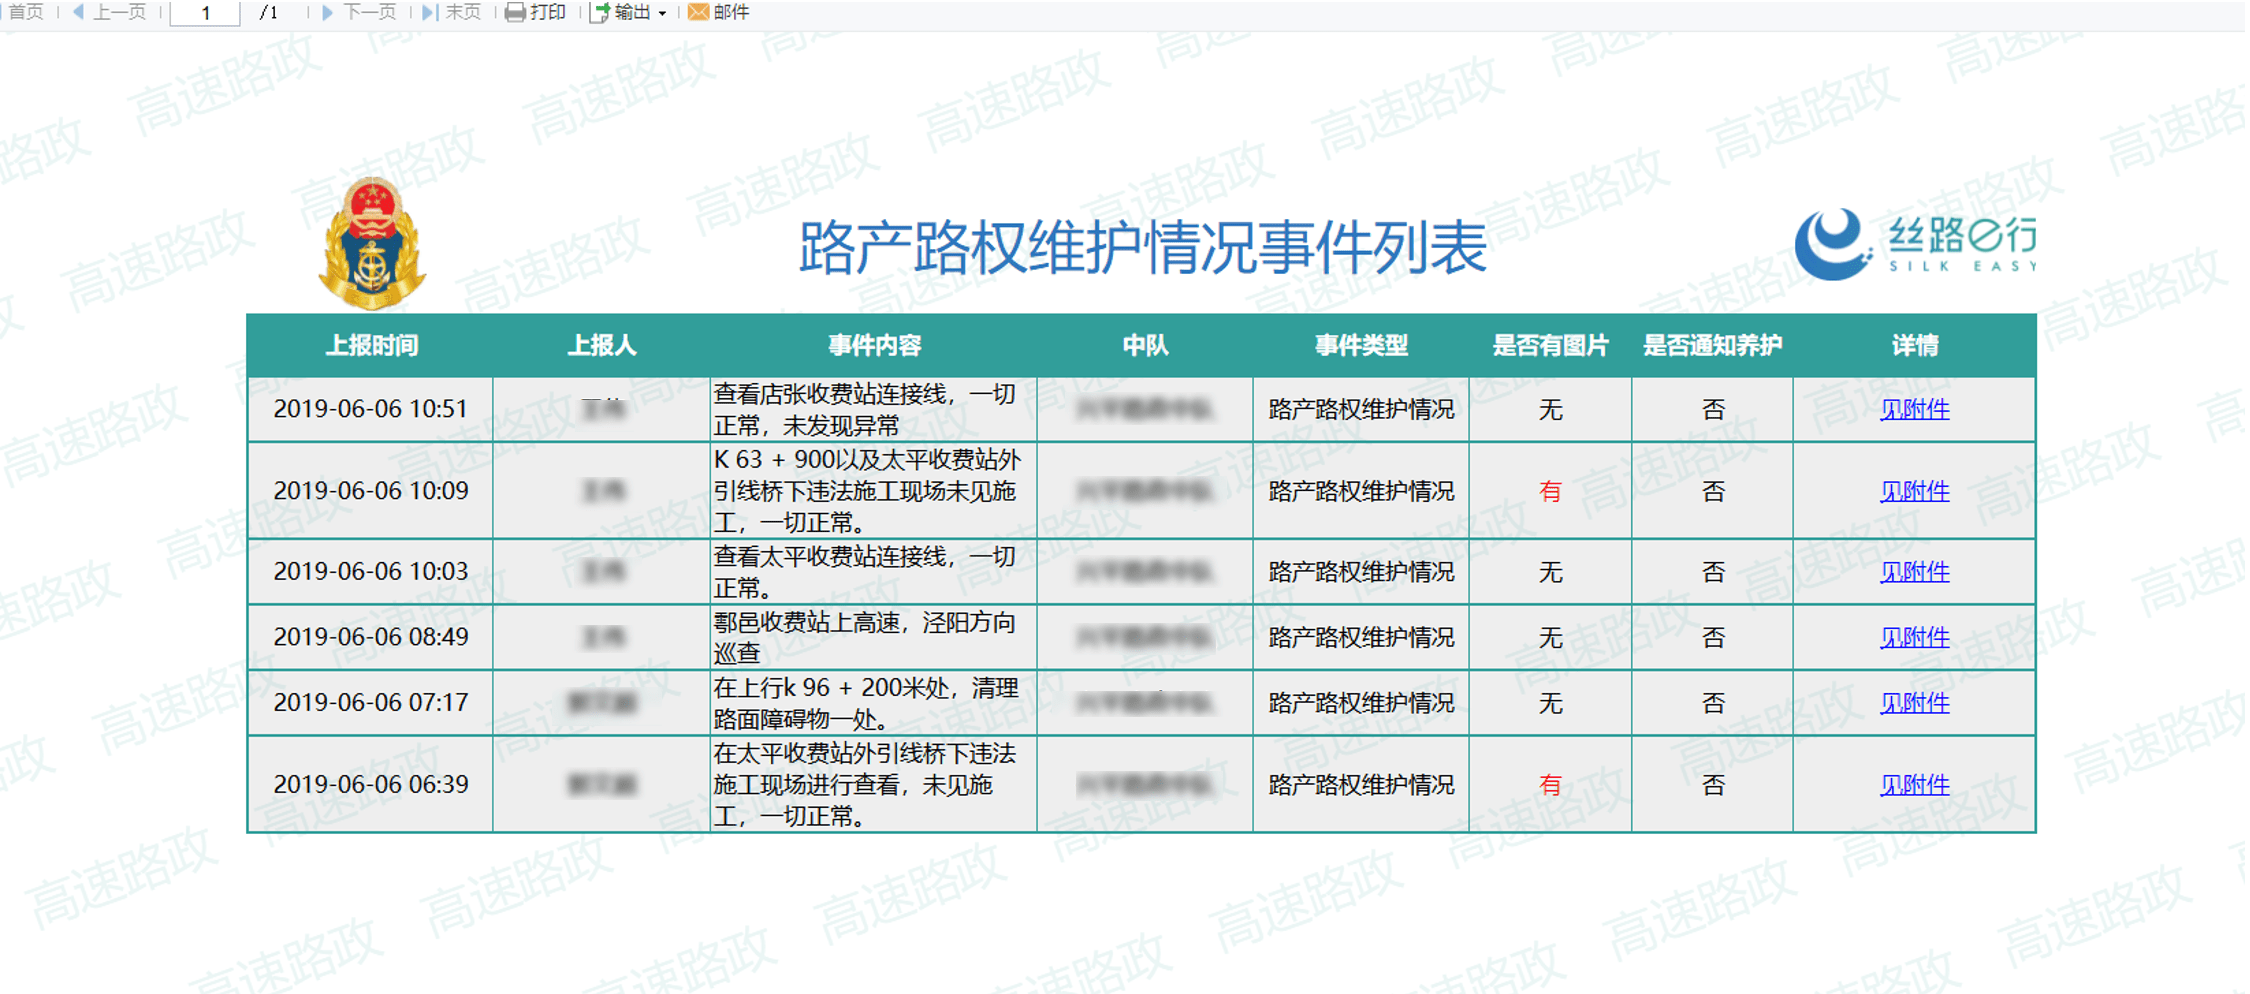Open the 输出 export dropdown
Image resolution: width=2250 pixels, height=994 pixels.
[628, 12]
